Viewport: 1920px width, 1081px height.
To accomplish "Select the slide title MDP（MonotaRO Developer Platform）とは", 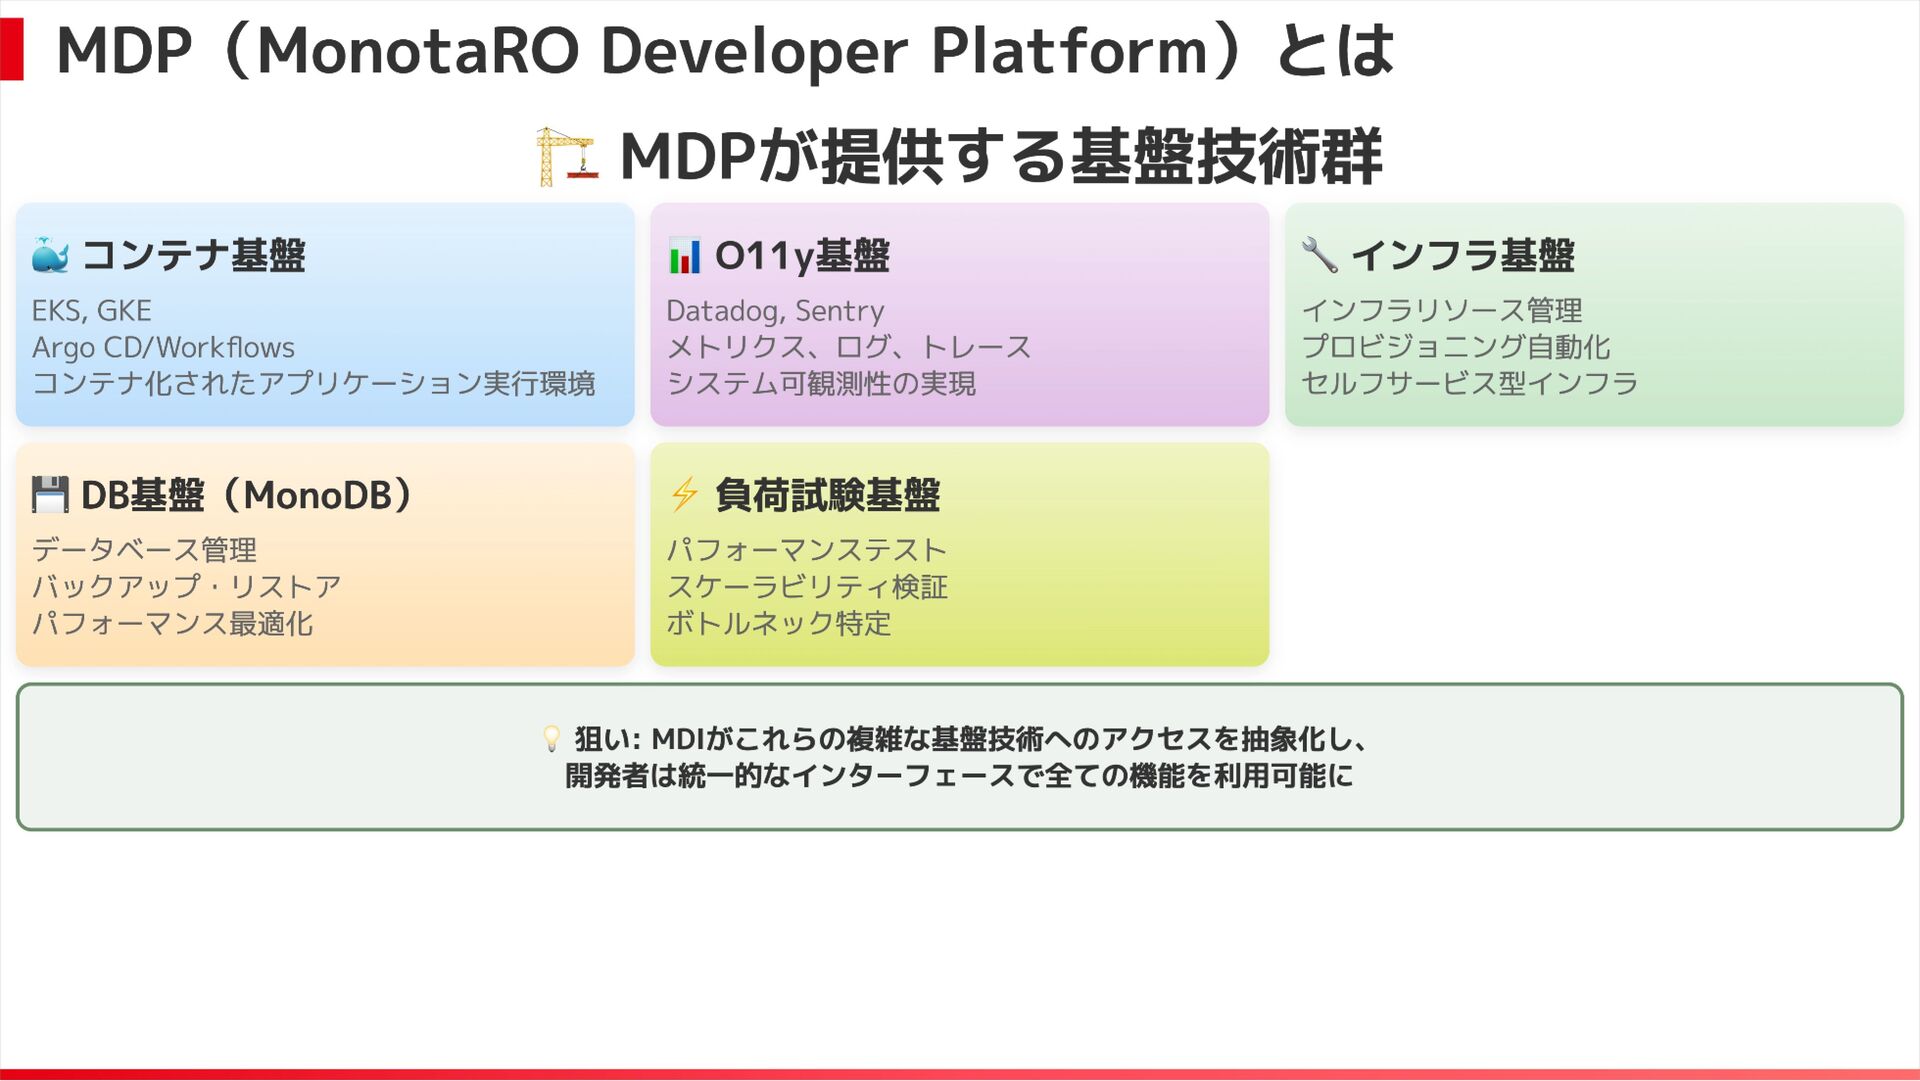I will coord(725,50).
